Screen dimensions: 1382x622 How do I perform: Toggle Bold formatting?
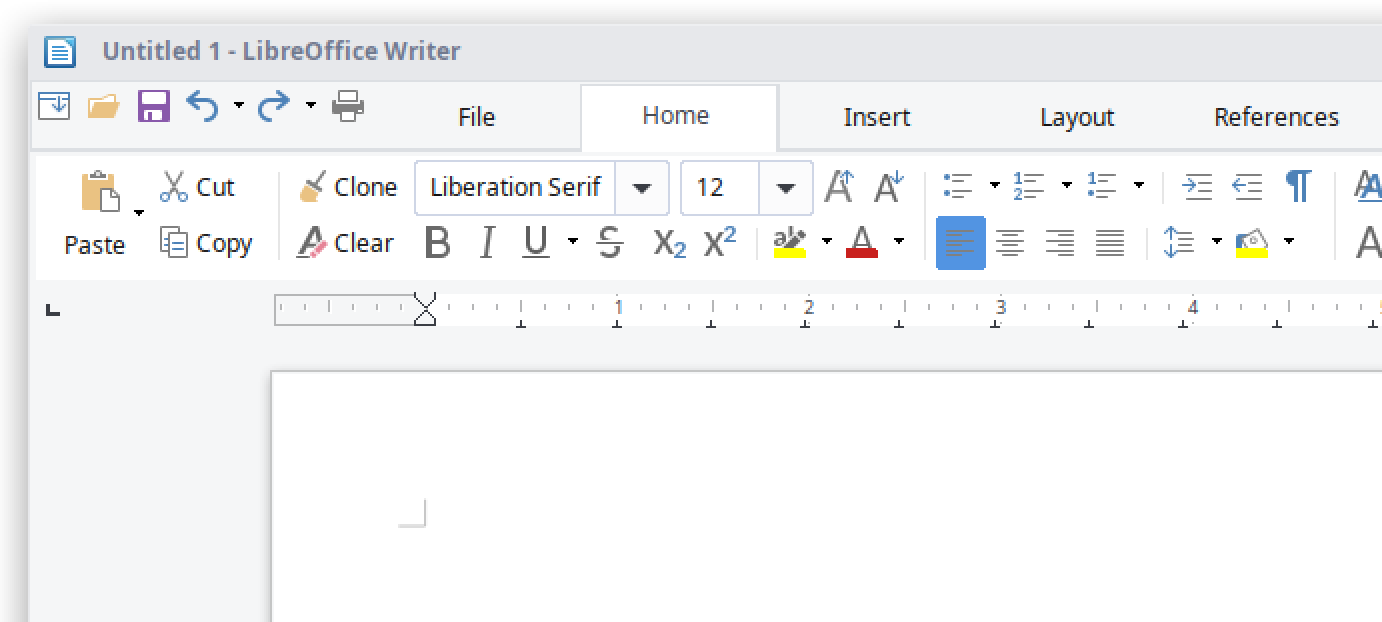pyautogui.click(x=437, y=243)
